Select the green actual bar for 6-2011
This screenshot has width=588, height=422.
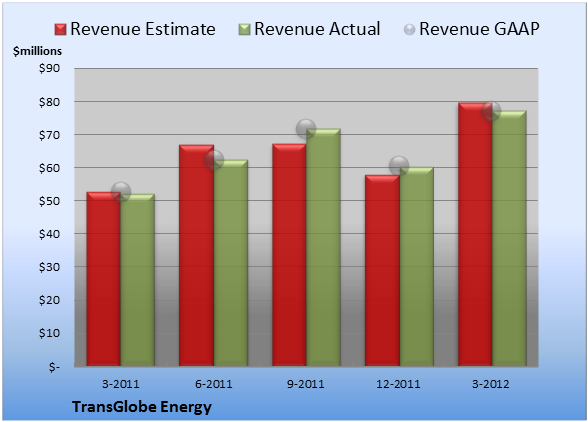[231, 263]
